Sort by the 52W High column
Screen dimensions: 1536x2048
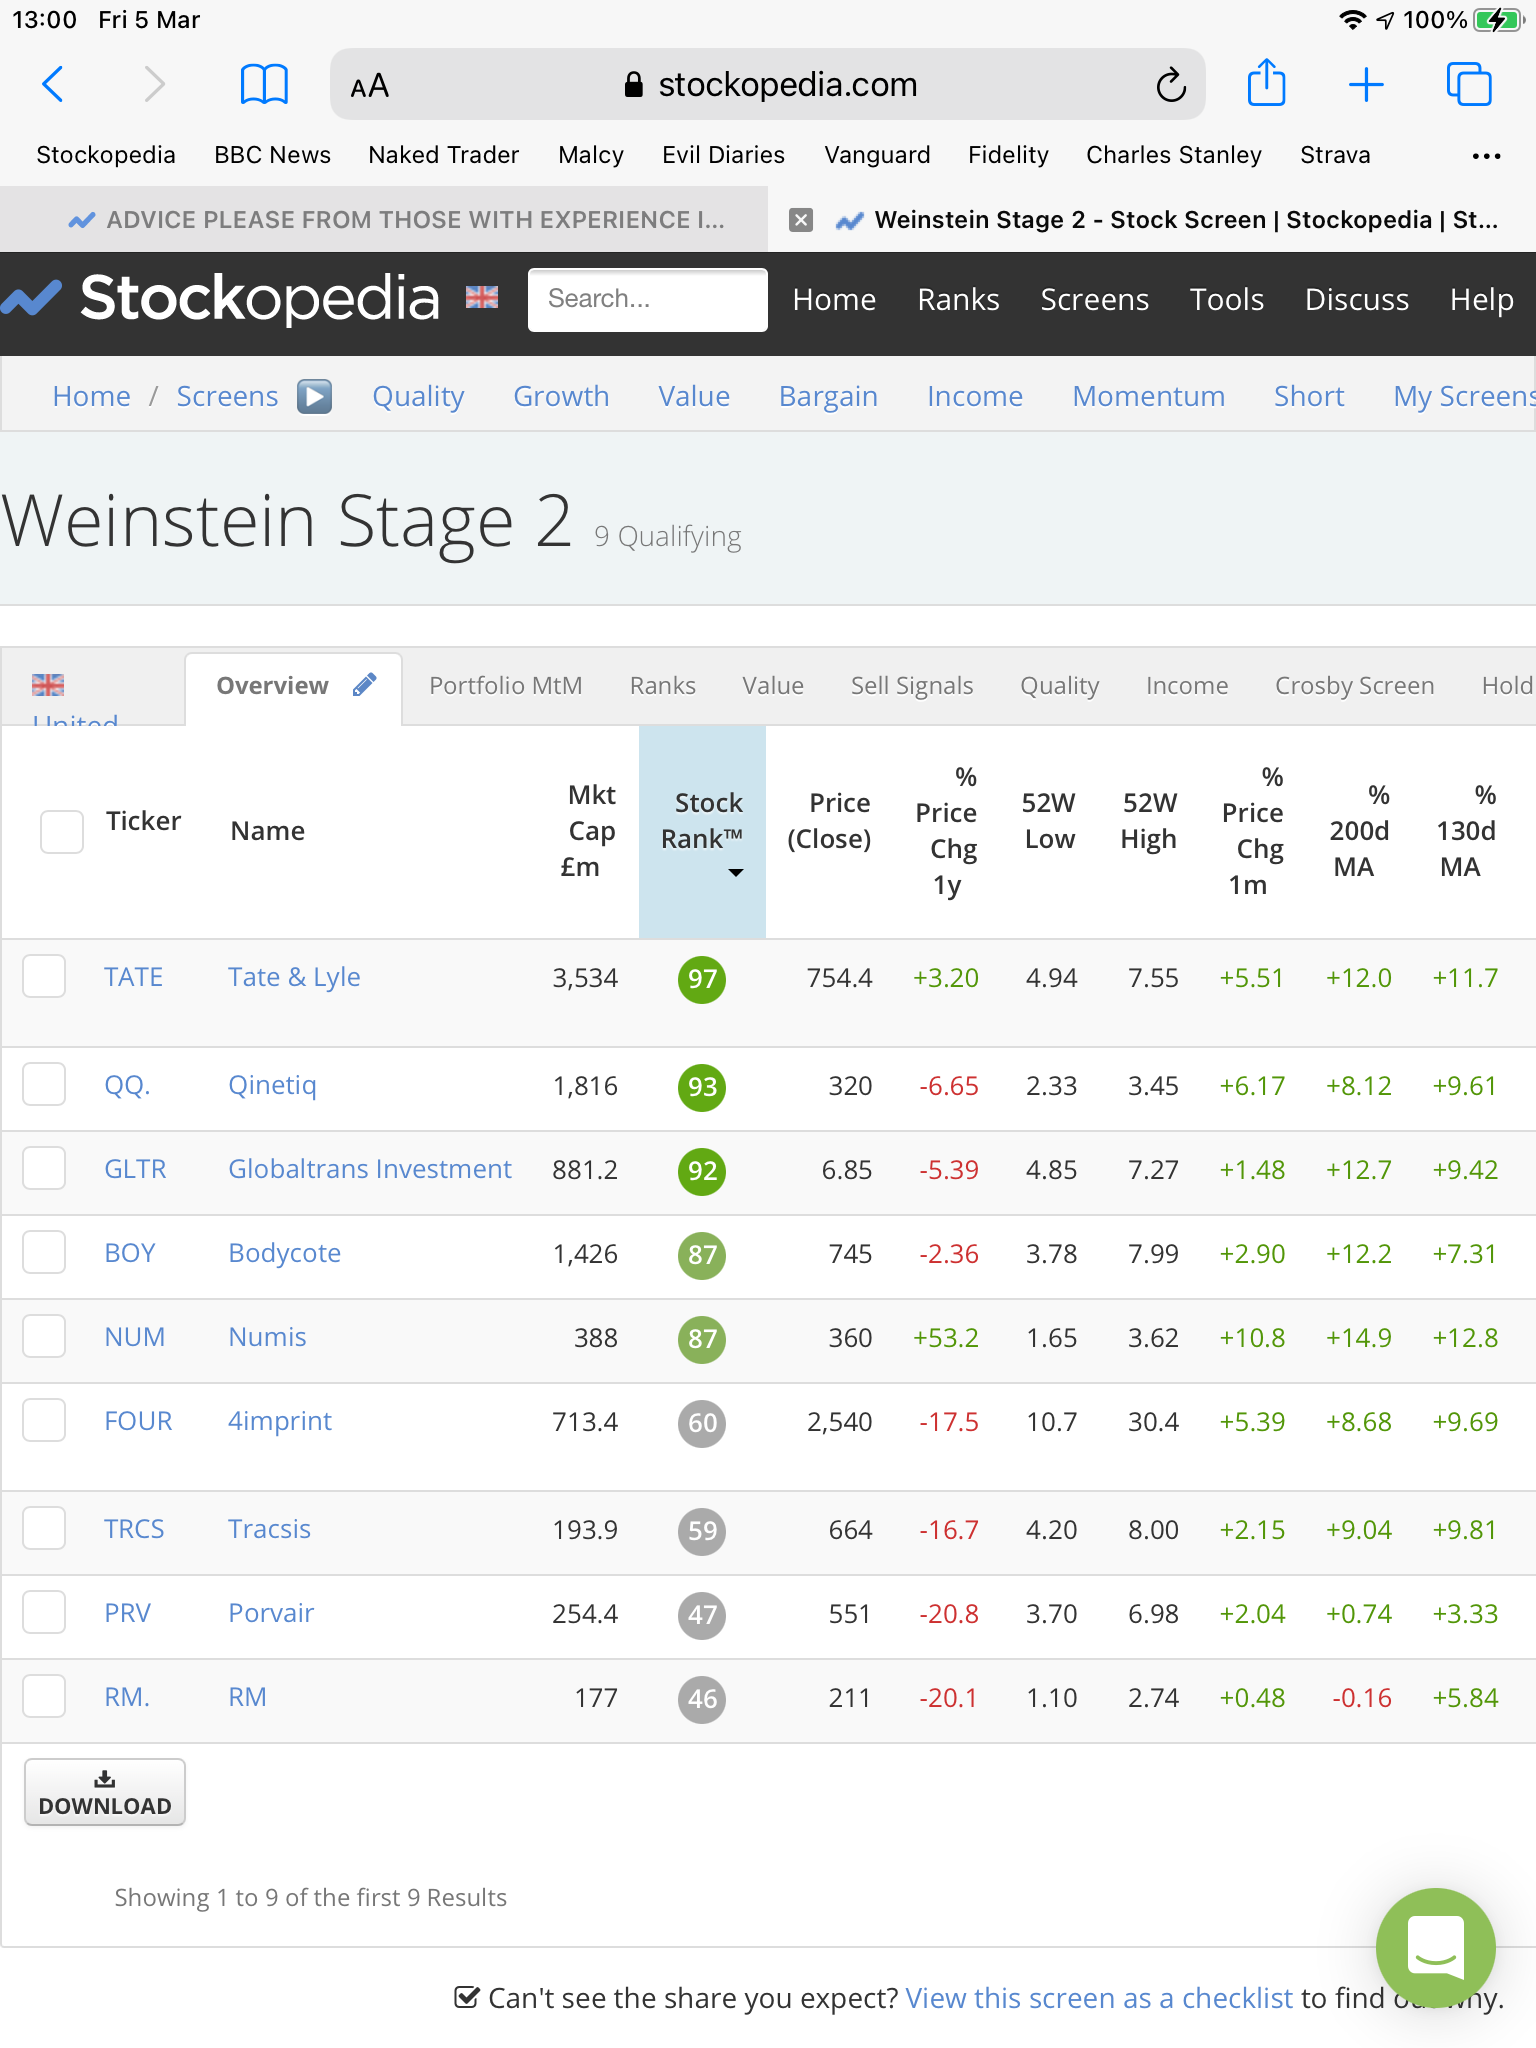point(1149,821)
